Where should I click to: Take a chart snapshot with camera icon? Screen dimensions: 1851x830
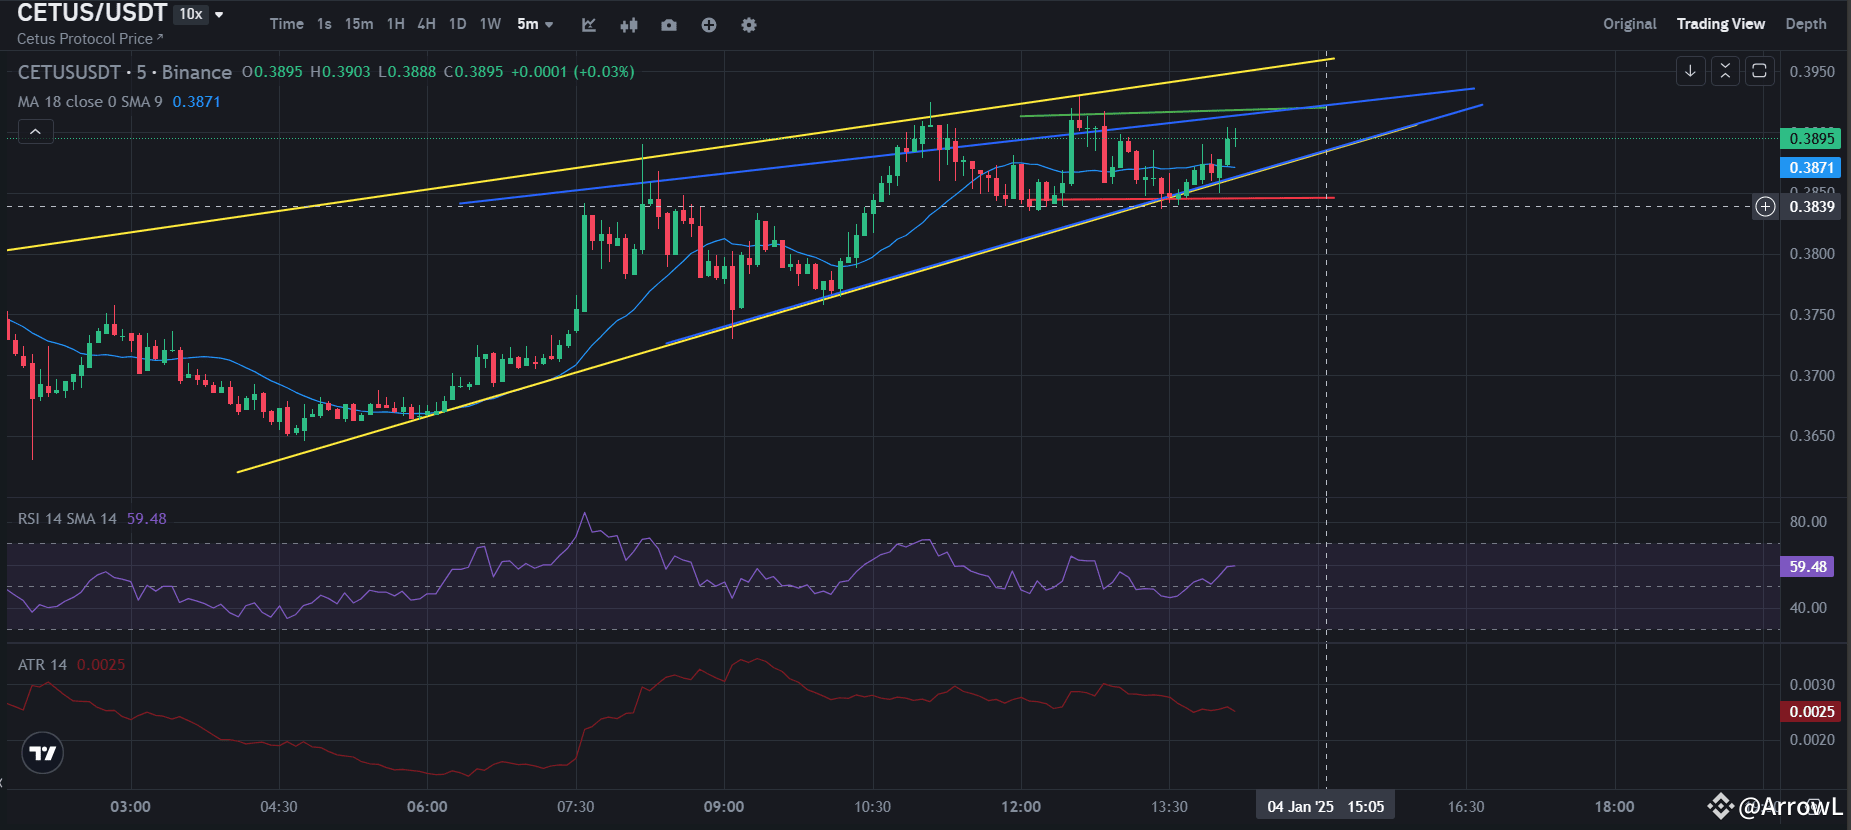tap(669, 25)
